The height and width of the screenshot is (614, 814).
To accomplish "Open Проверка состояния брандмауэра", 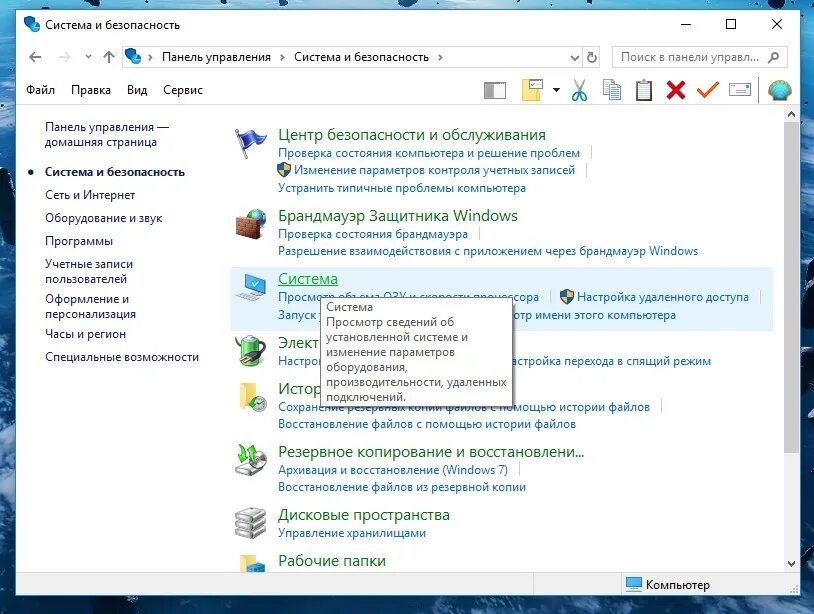I will (x=373, y=234).
